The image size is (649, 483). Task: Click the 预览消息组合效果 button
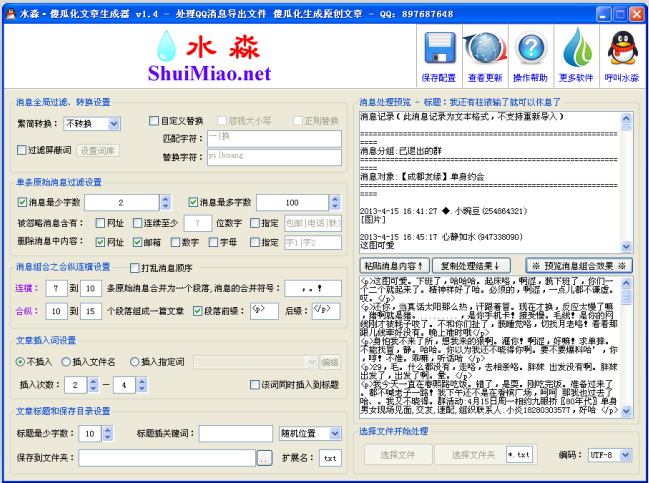[579, 266]
